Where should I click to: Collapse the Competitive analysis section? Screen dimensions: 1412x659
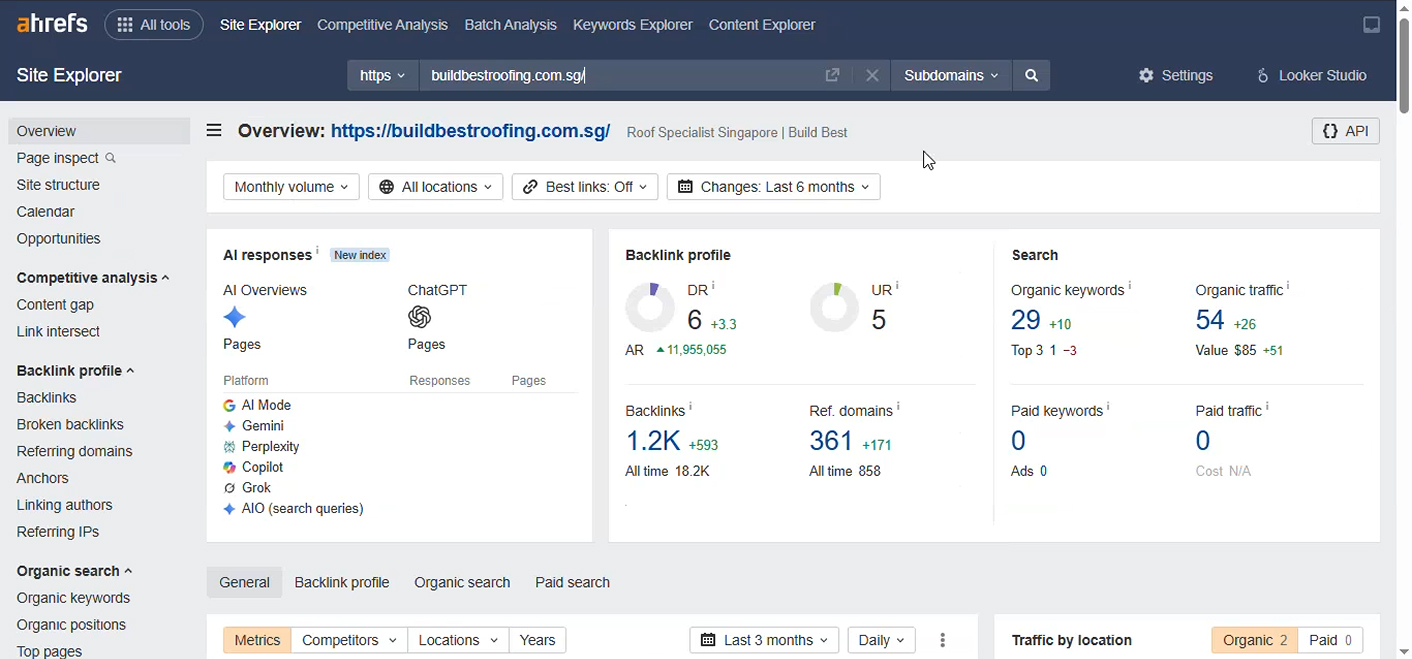click(93, 278)
